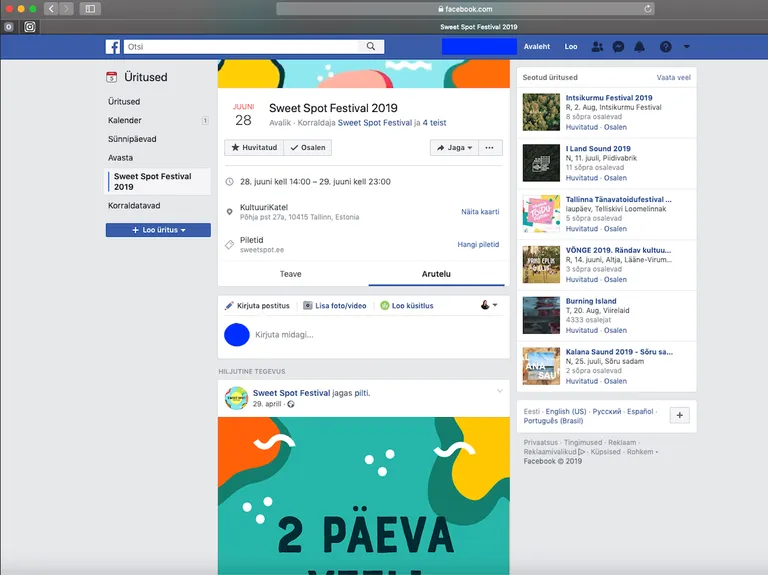Image resolution: width=768 pixels, height=575 pixels.
Task: Select Sweet Spot Festival 2019 in sidebar
Action: click(x=158, y=182)
